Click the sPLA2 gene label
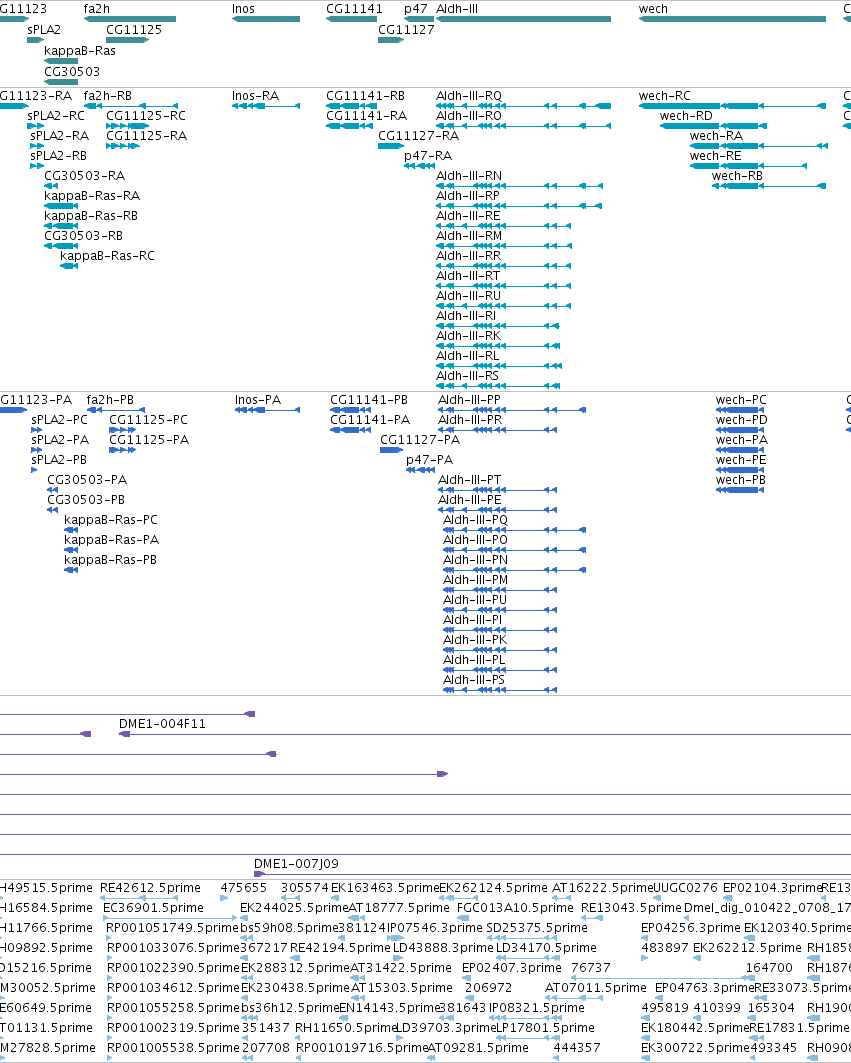 click(44, 30)
